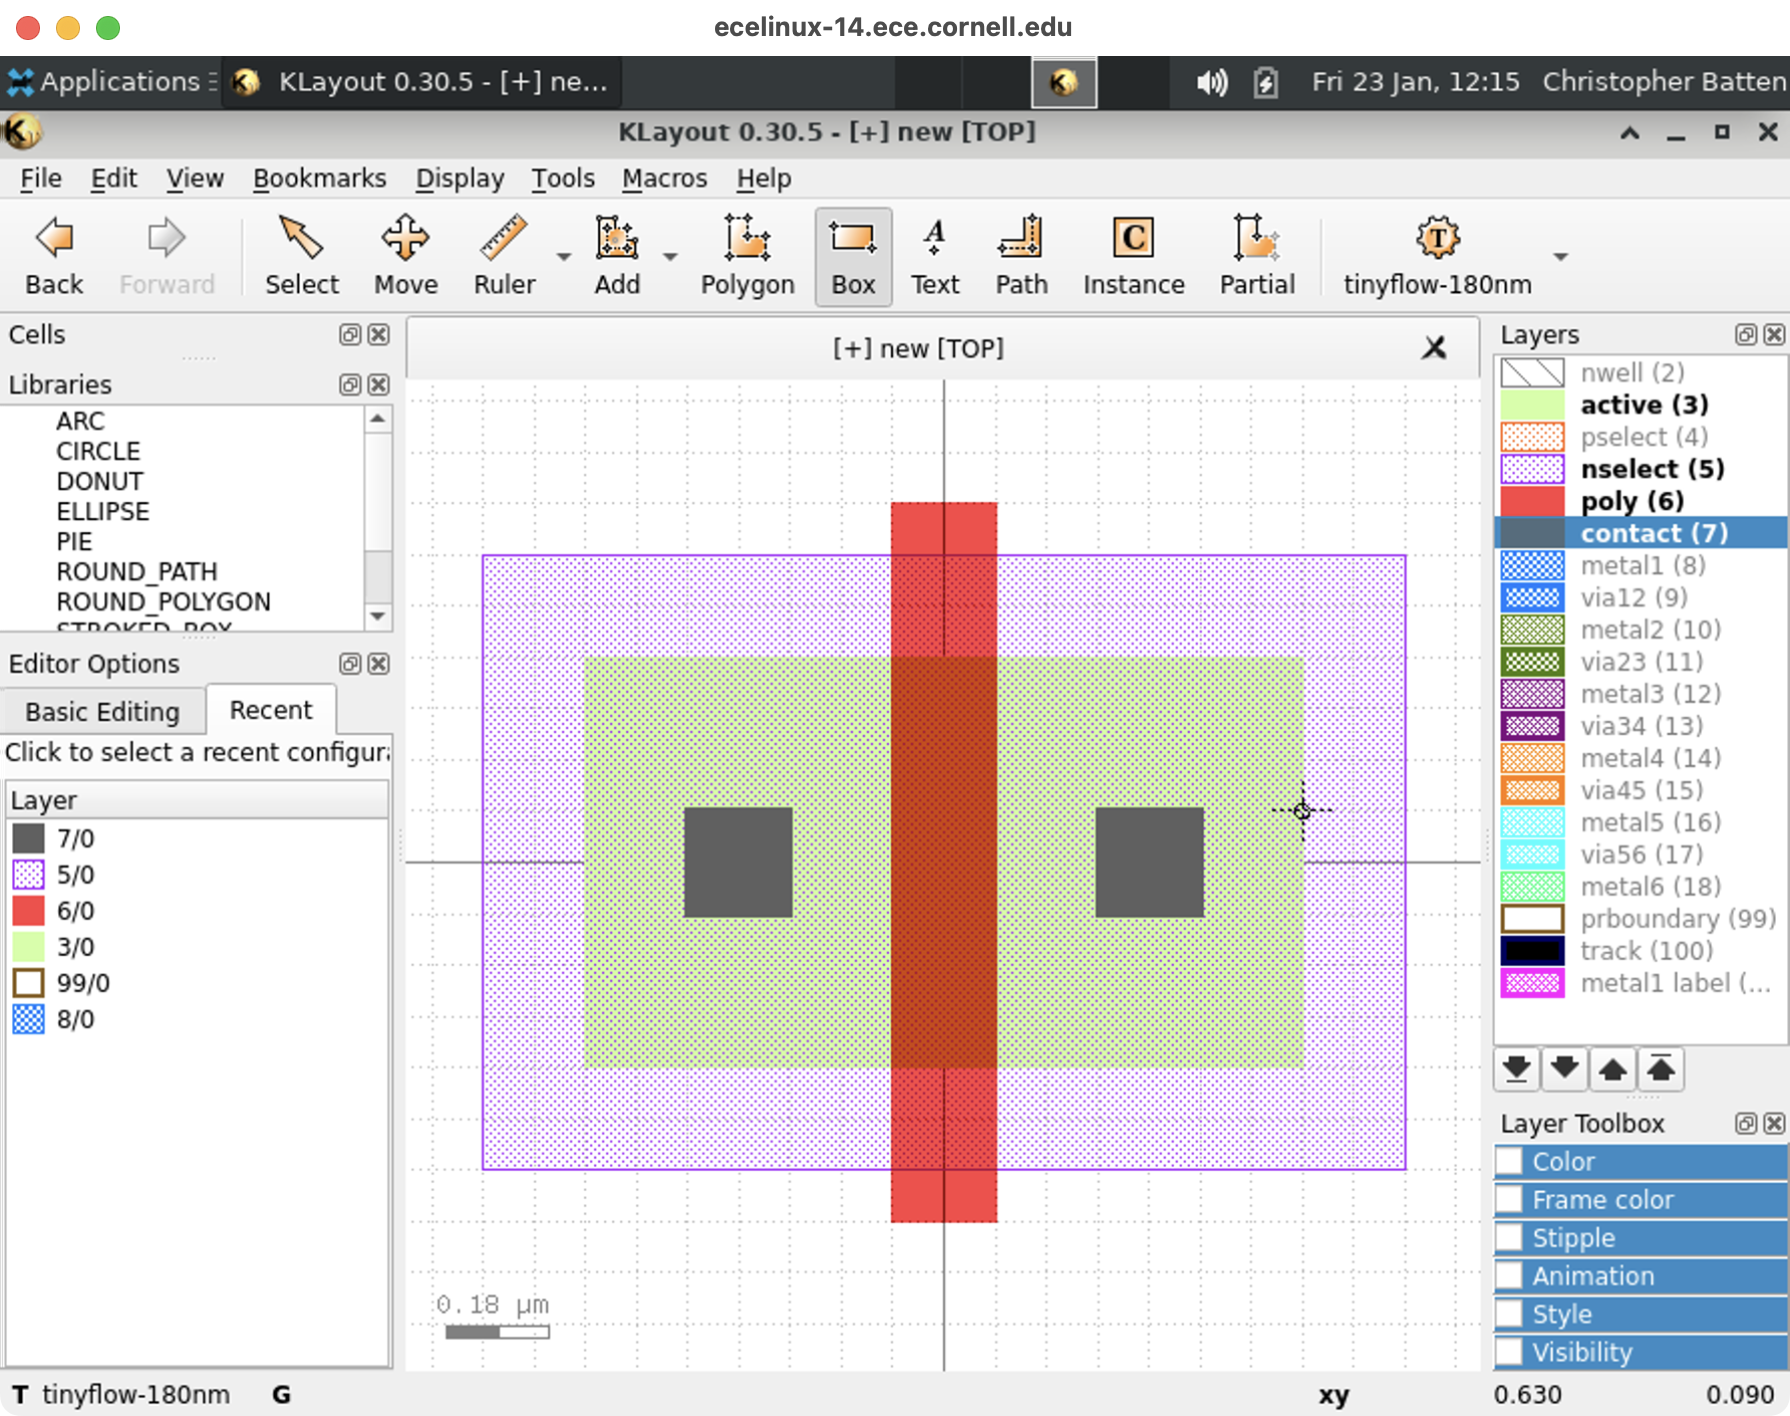Click the Back navigation arrow
1790x1416 pixels.
pyautogui.click(x=54, y=256)
